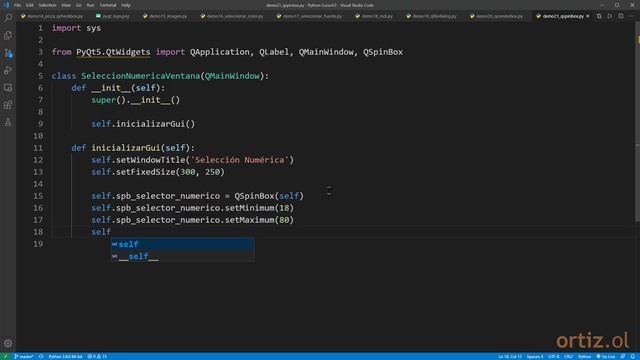Click line number 5 in the gutter
This screenshot has width=640, height=360.
pos(40,76)
